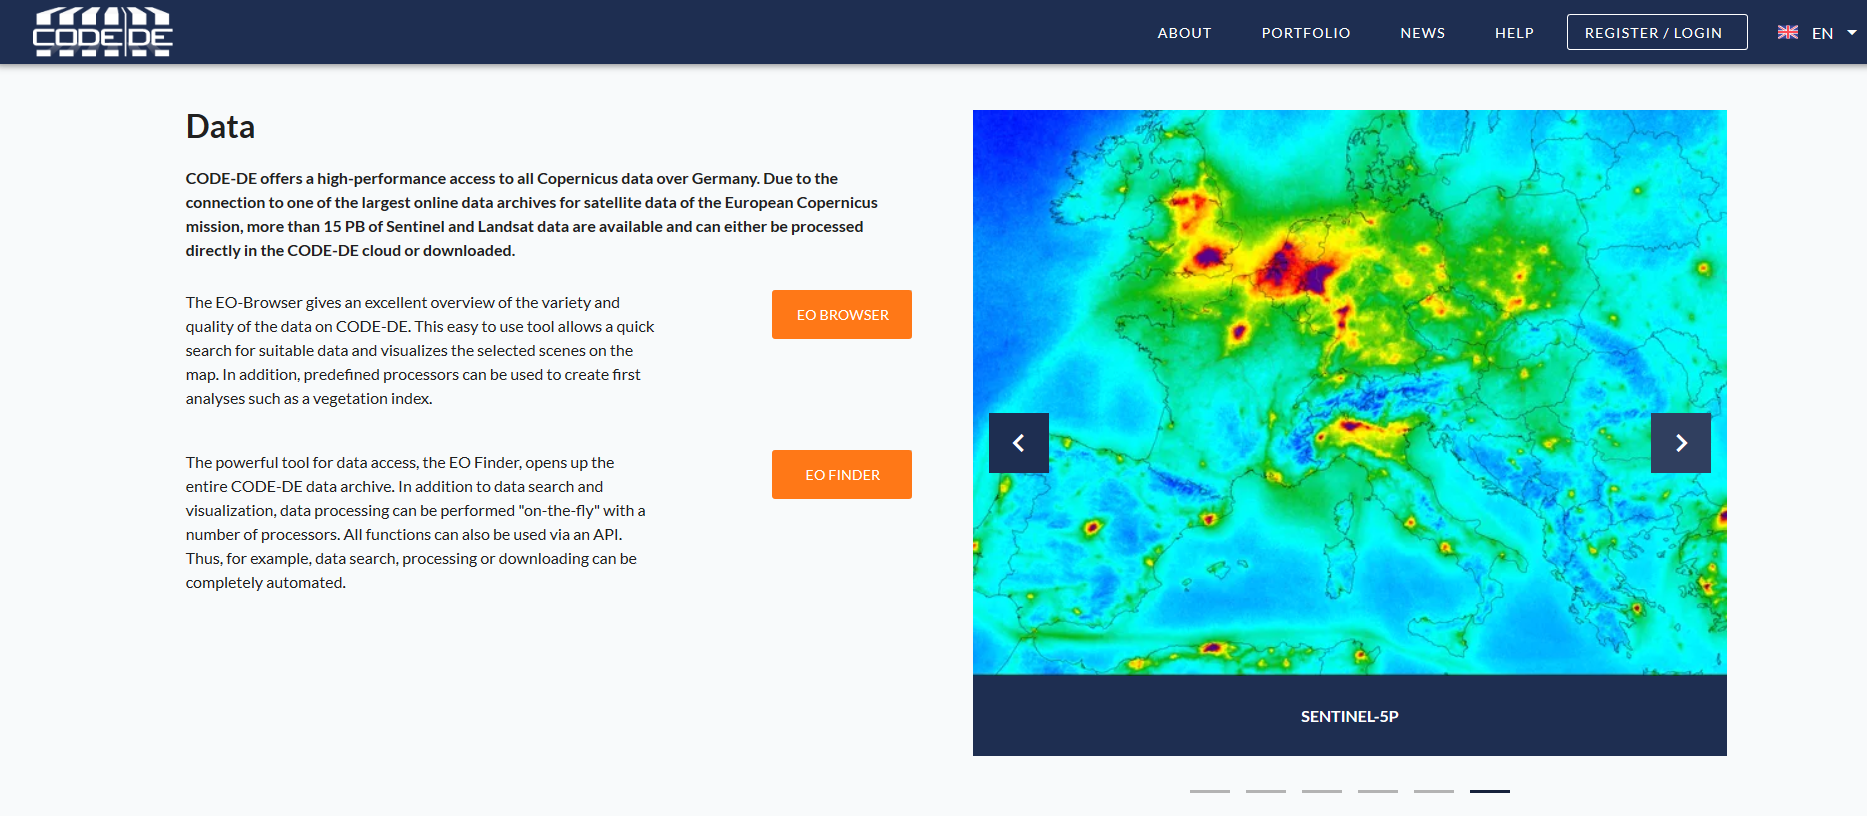The height and width of the screenshot is (816, 1867).
Task: Open the Portfolio menu item
Action: click(1305, 33)
